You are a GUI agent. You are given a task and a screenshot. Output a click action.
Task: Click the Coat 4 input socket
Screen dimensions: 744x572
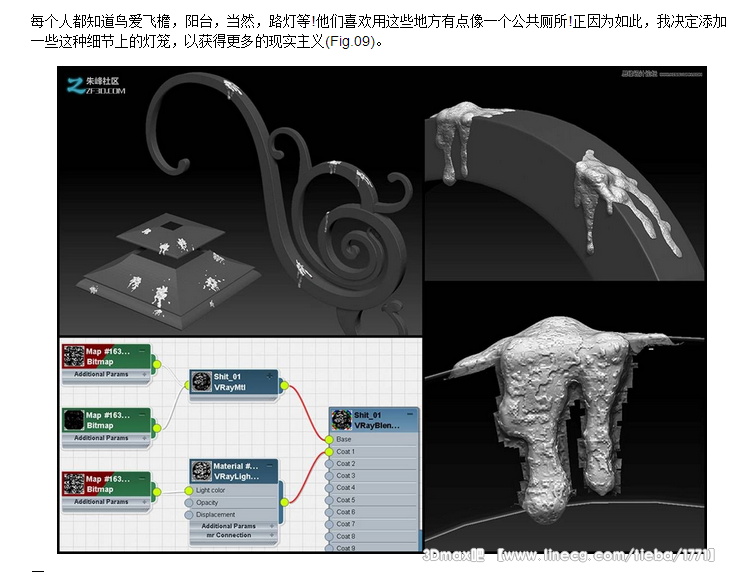coord(329,488)
